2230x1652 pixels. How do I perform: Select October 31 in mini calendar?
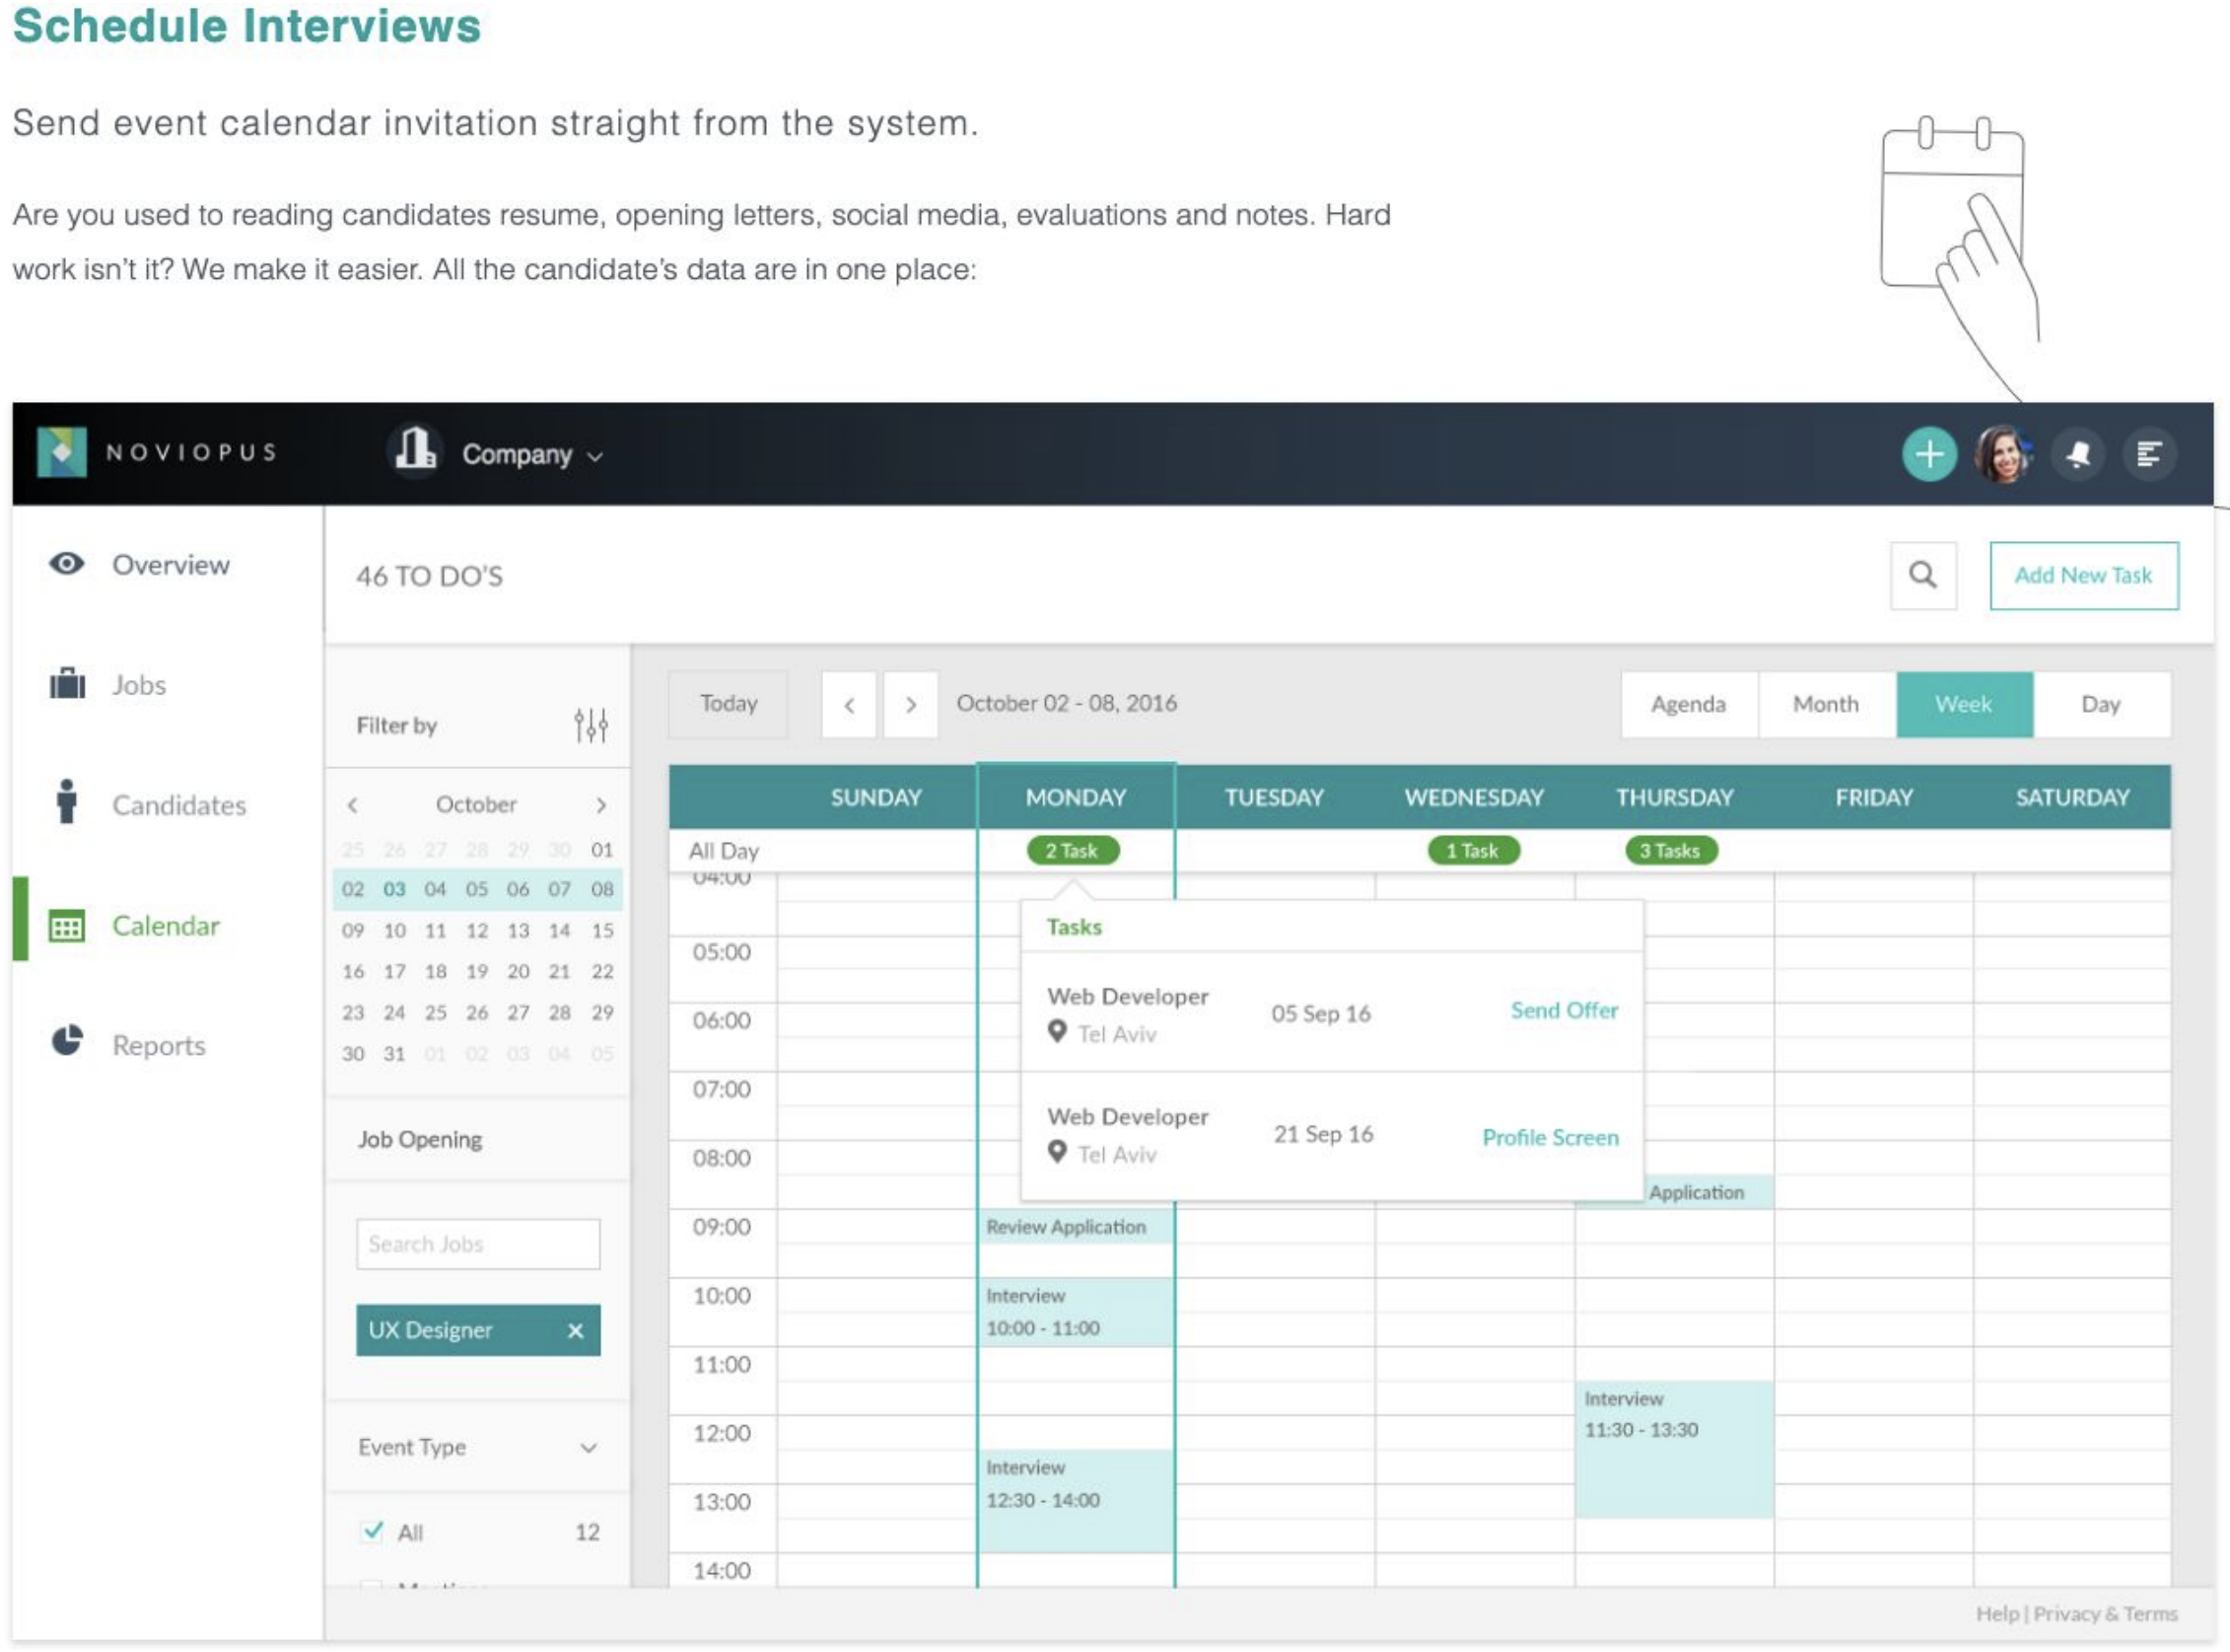click(x=394, y=1054)
